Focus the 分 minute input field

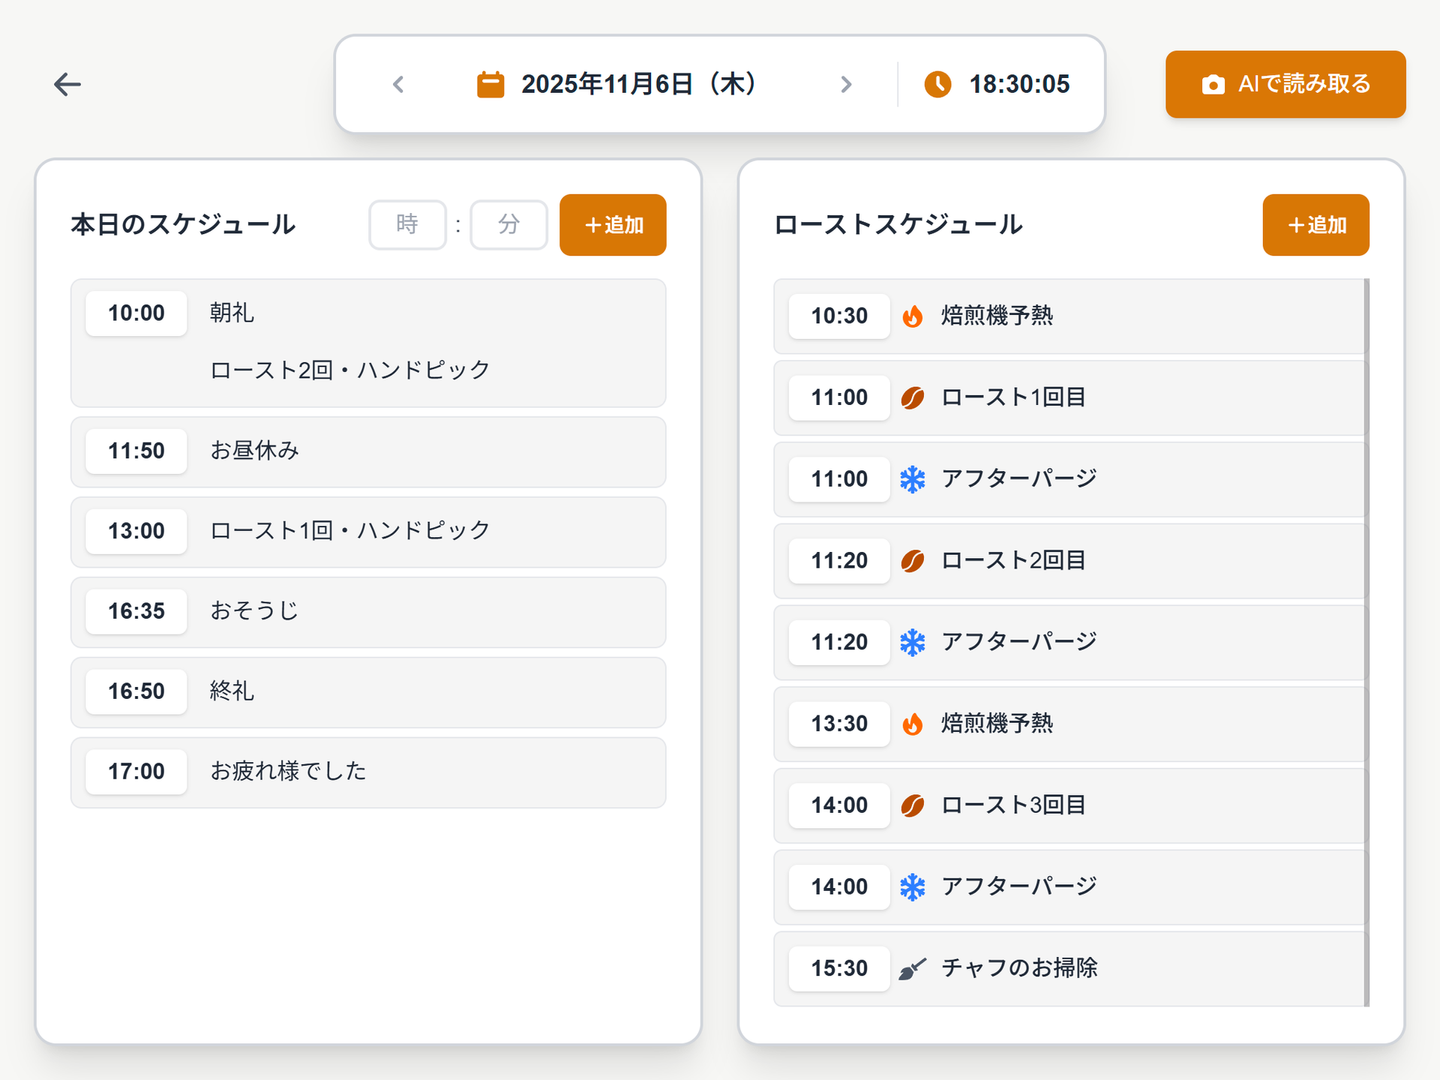pos(509,225)
